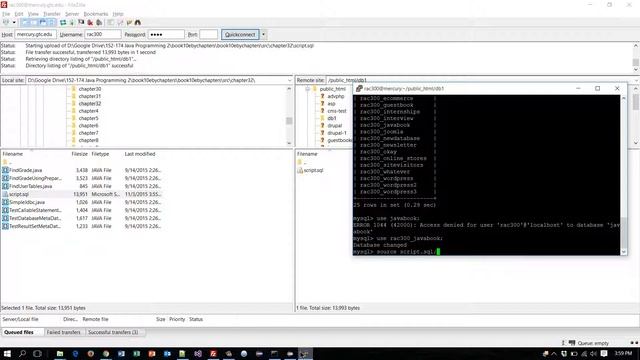The image size is (640, 360).
Task: Click the Host input field
Action: pyautogui.click(x=36, y=35)
